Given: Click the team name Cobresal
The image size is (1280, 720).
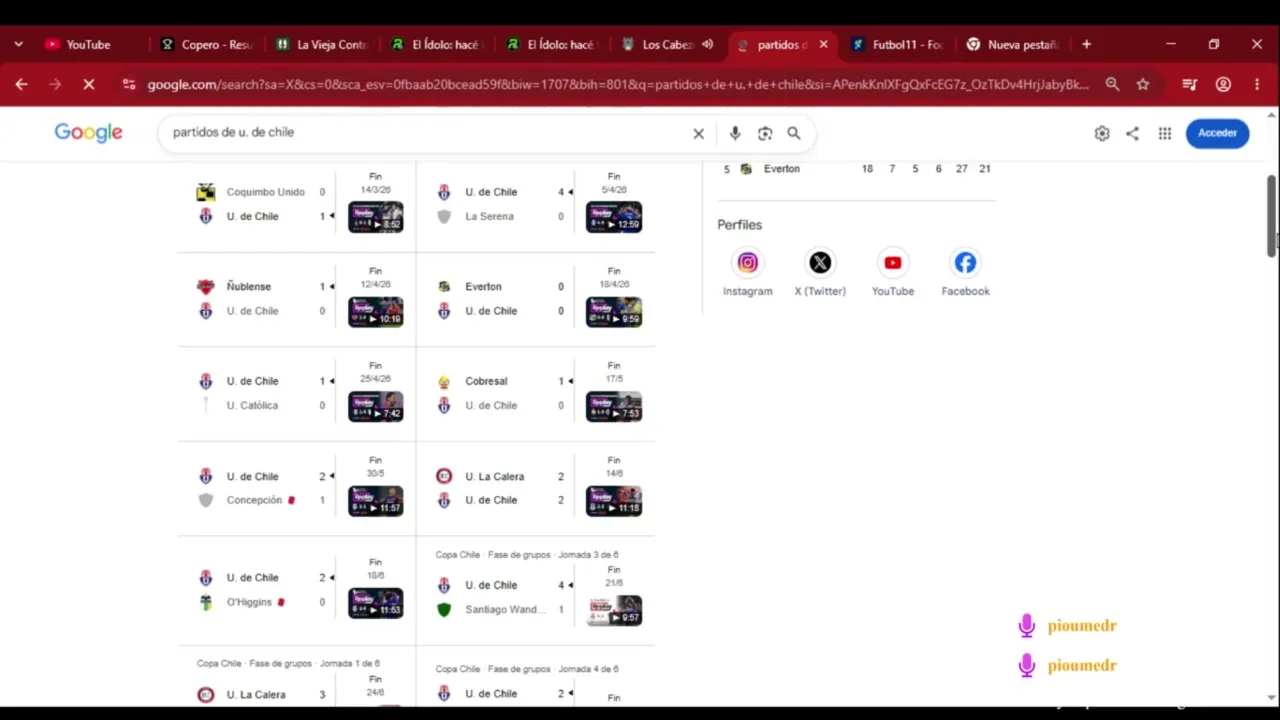Looking at the screenshot, I should 486,381.
